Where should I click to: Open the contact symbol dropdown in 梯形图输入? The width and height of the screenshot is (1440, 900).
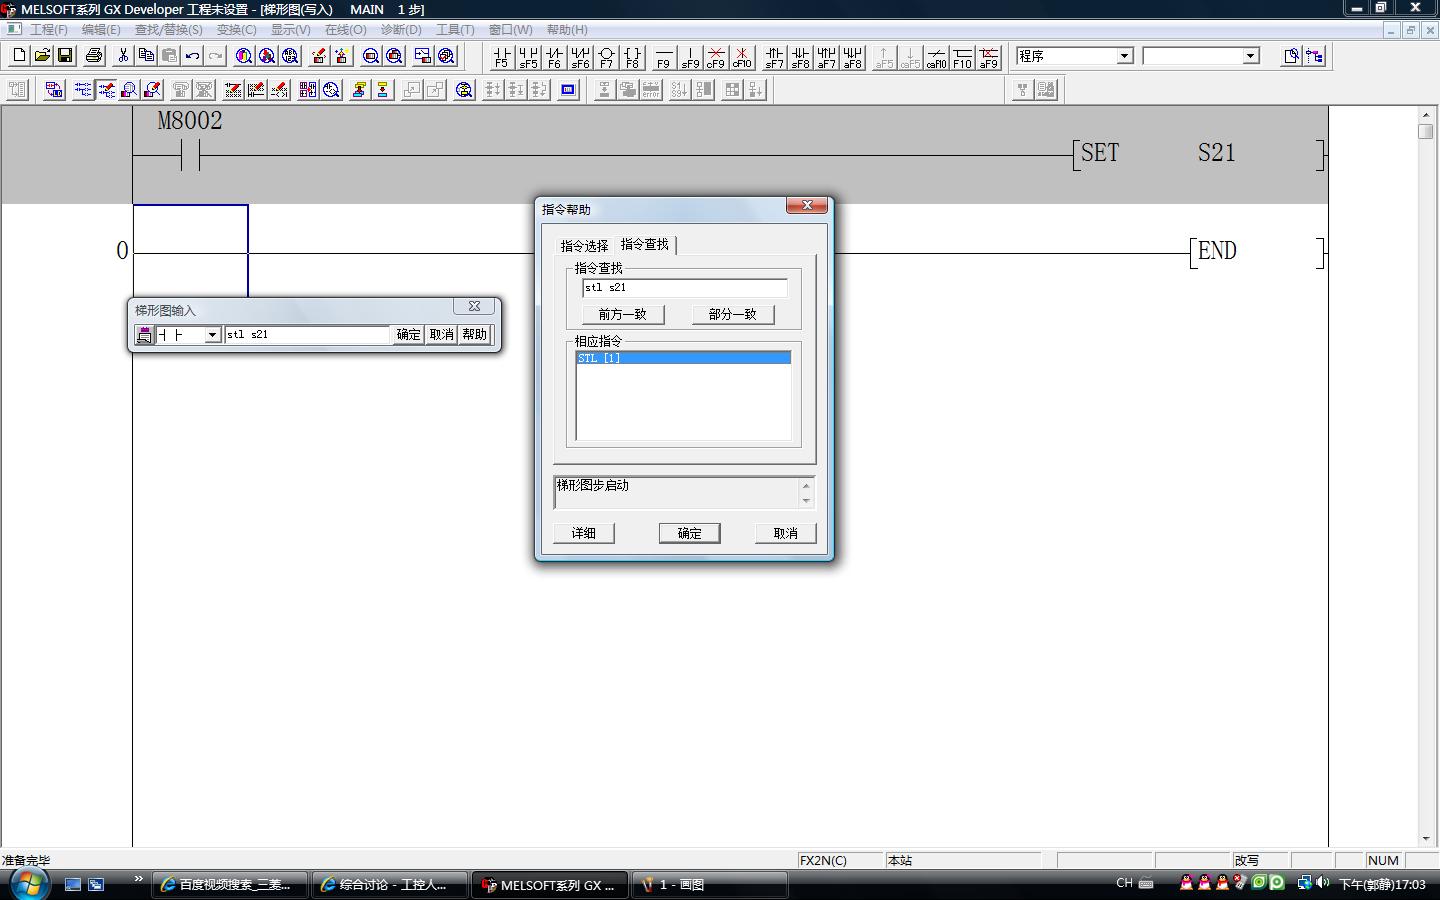[212, 335]
